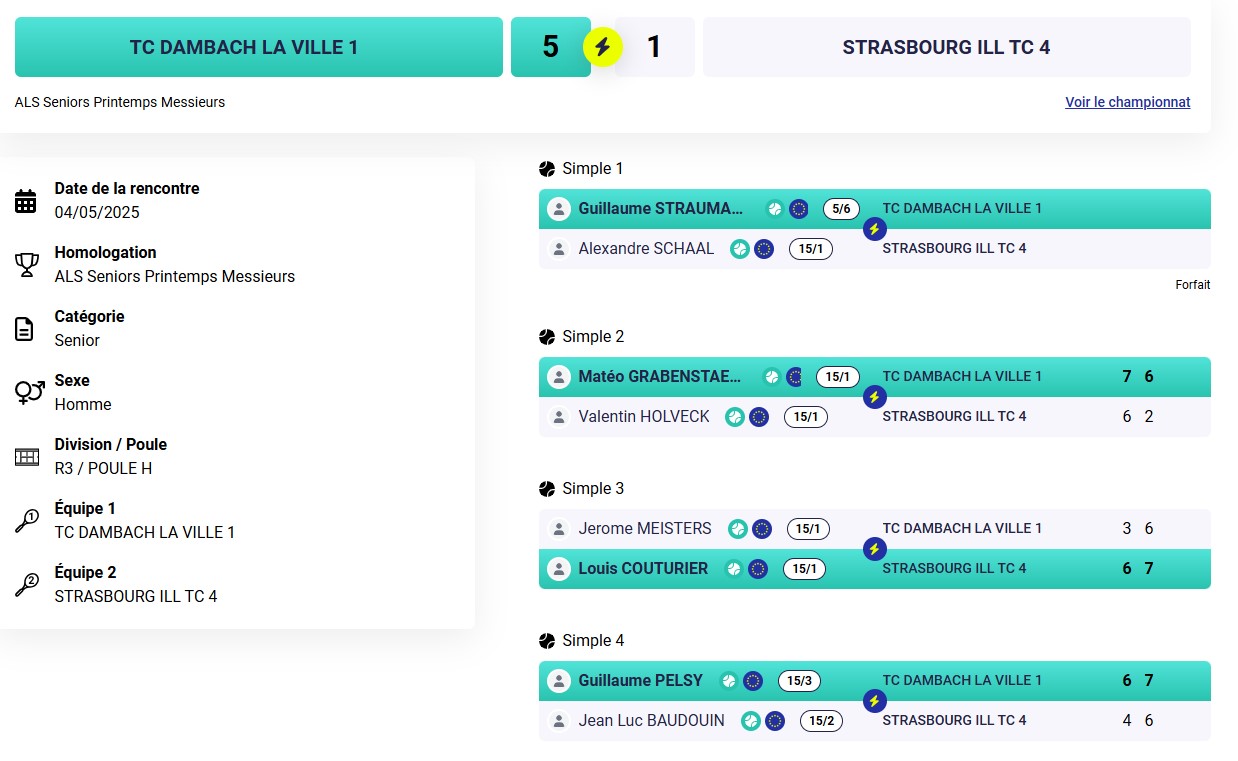This screenshot has width=1238, height=761.
Task: Click the trophy icon next to Homologation
Action: 26,265
